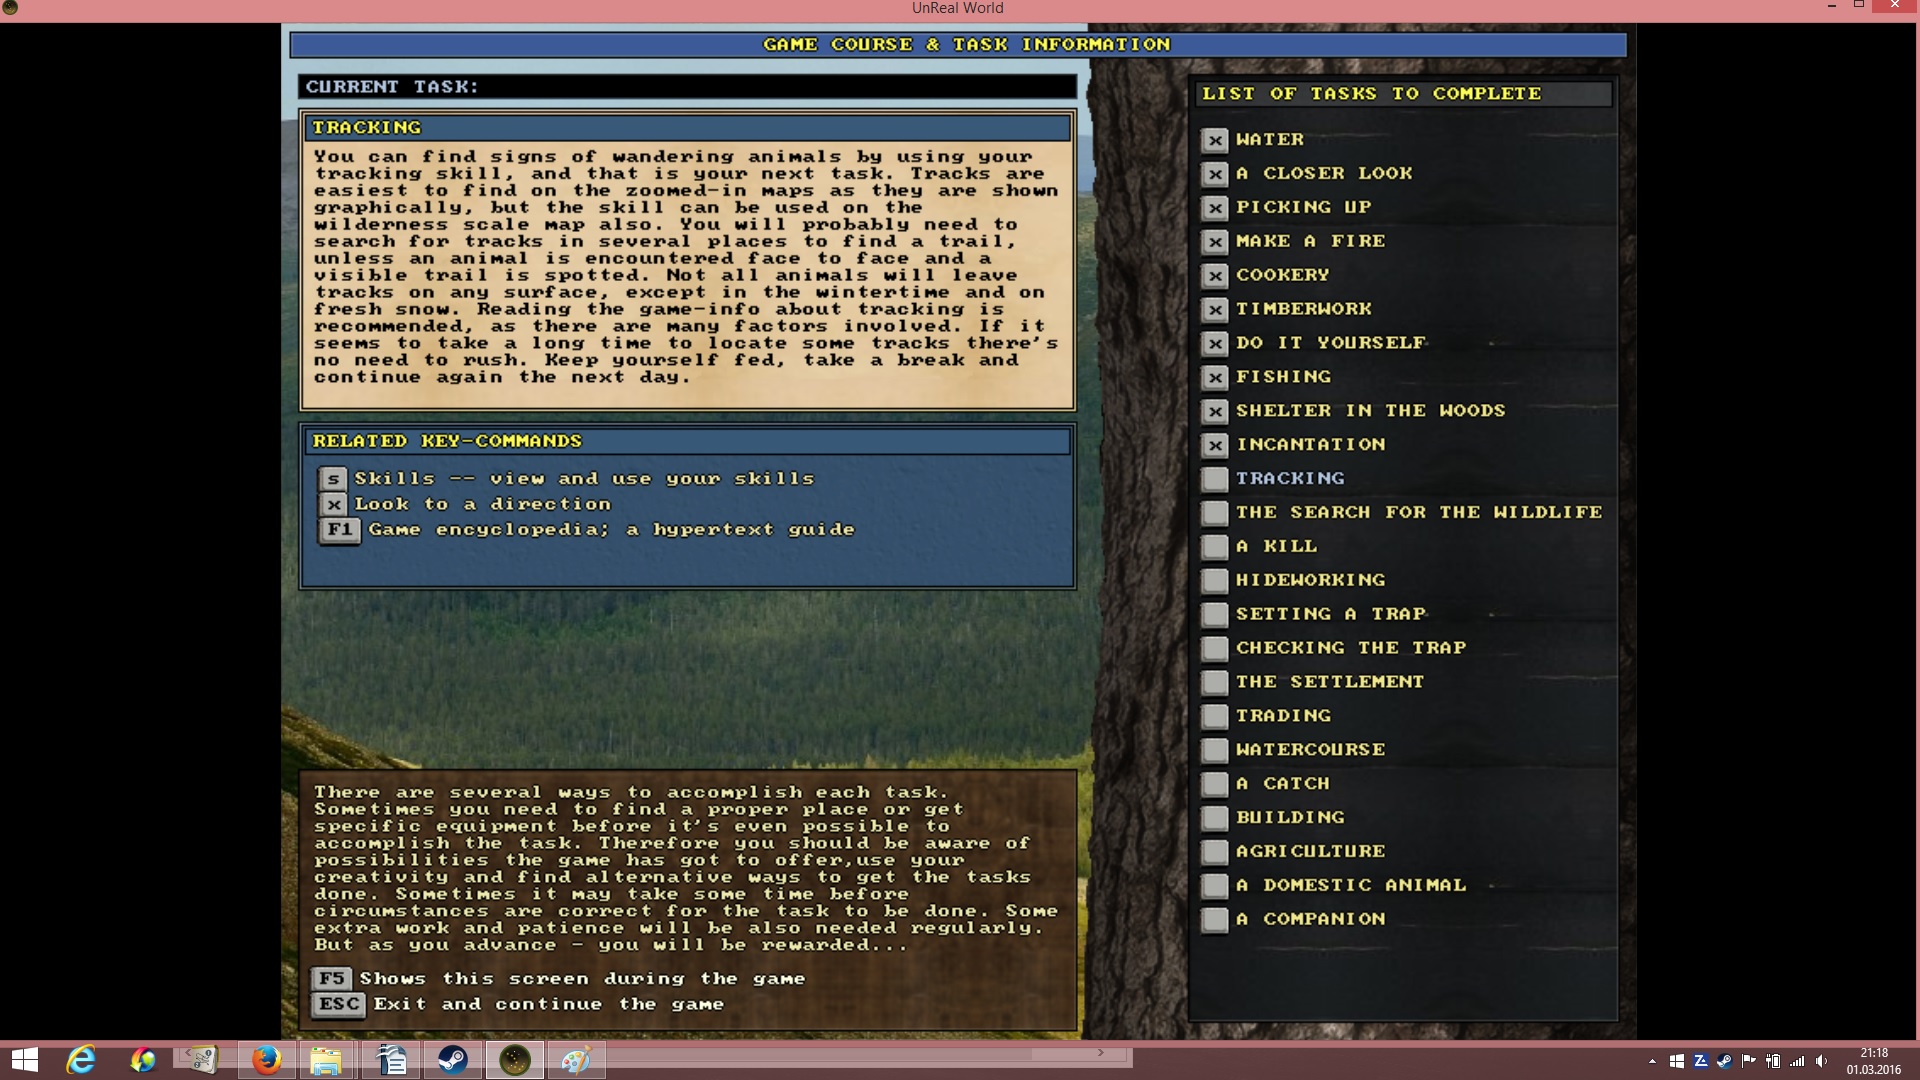Show hidden tray icons arrow
1920x1080 pixels.
point(1652,1061)
